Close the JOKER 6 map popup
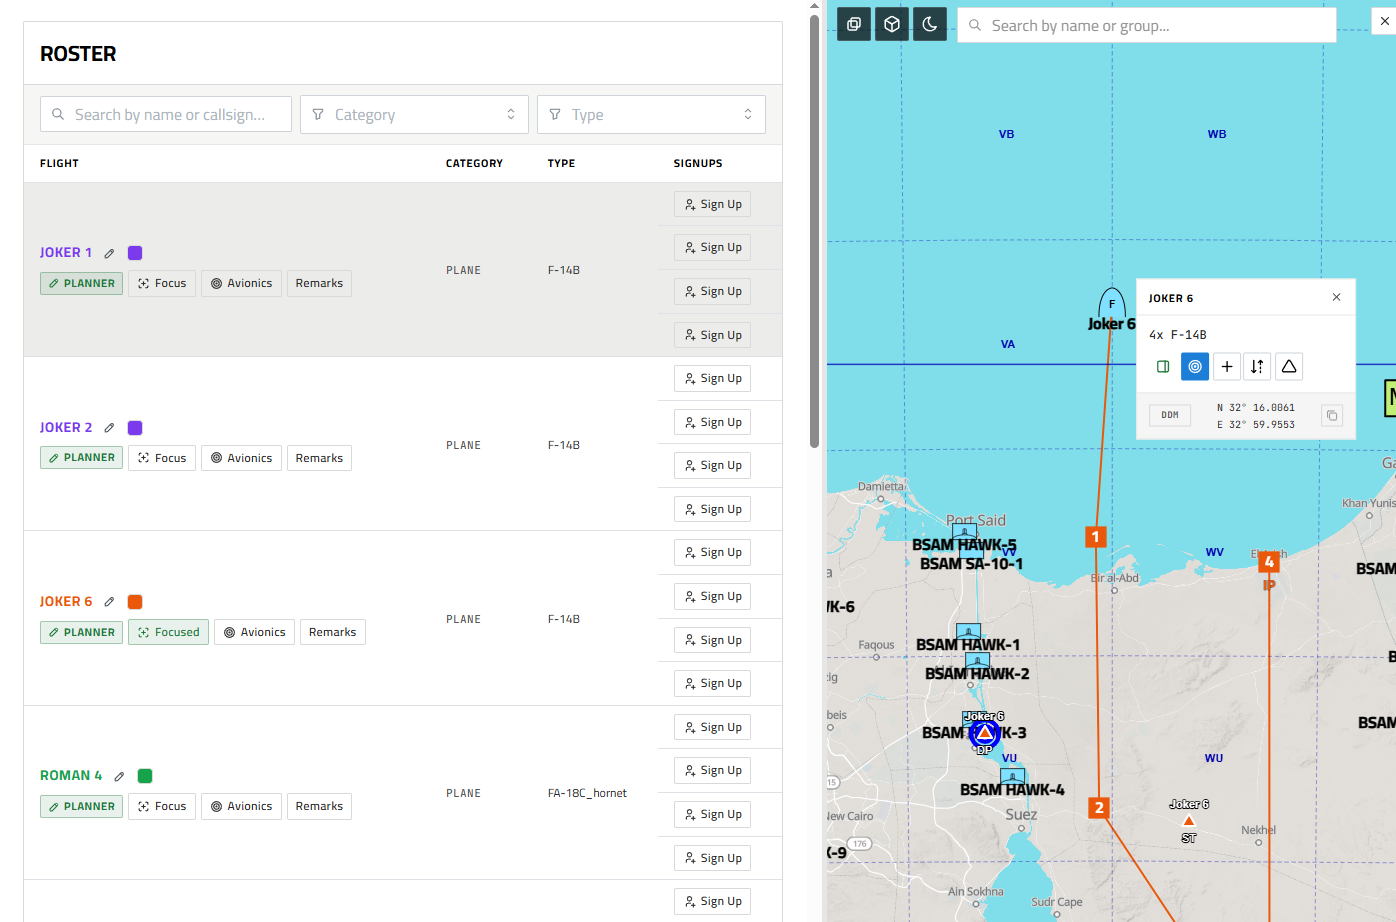1396x922 pixels. coord(1337,297)
